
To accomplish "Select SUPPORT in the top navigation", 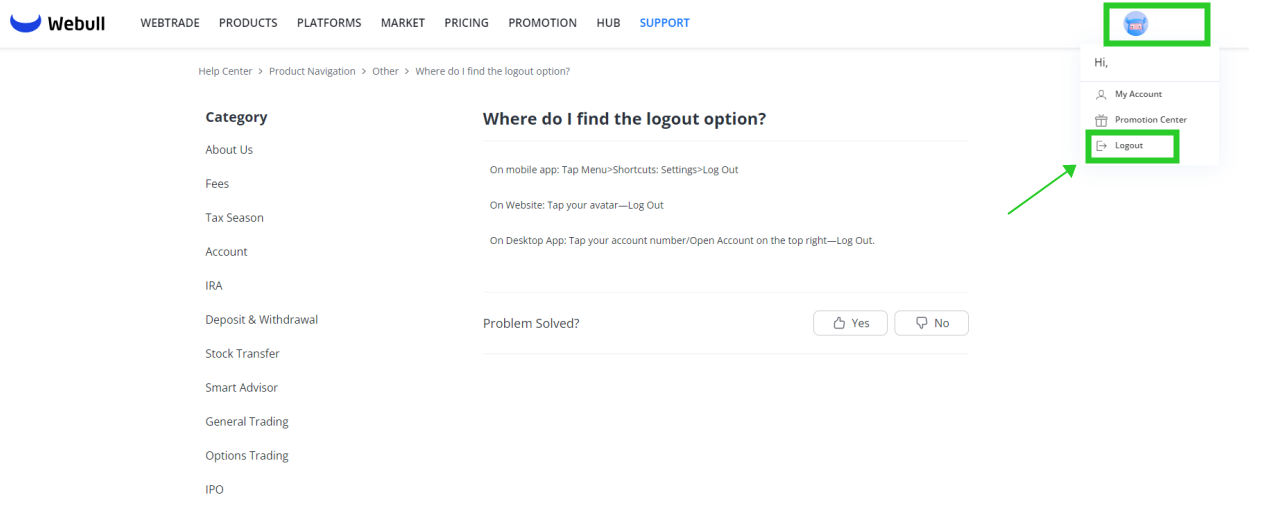I will 664,23.
